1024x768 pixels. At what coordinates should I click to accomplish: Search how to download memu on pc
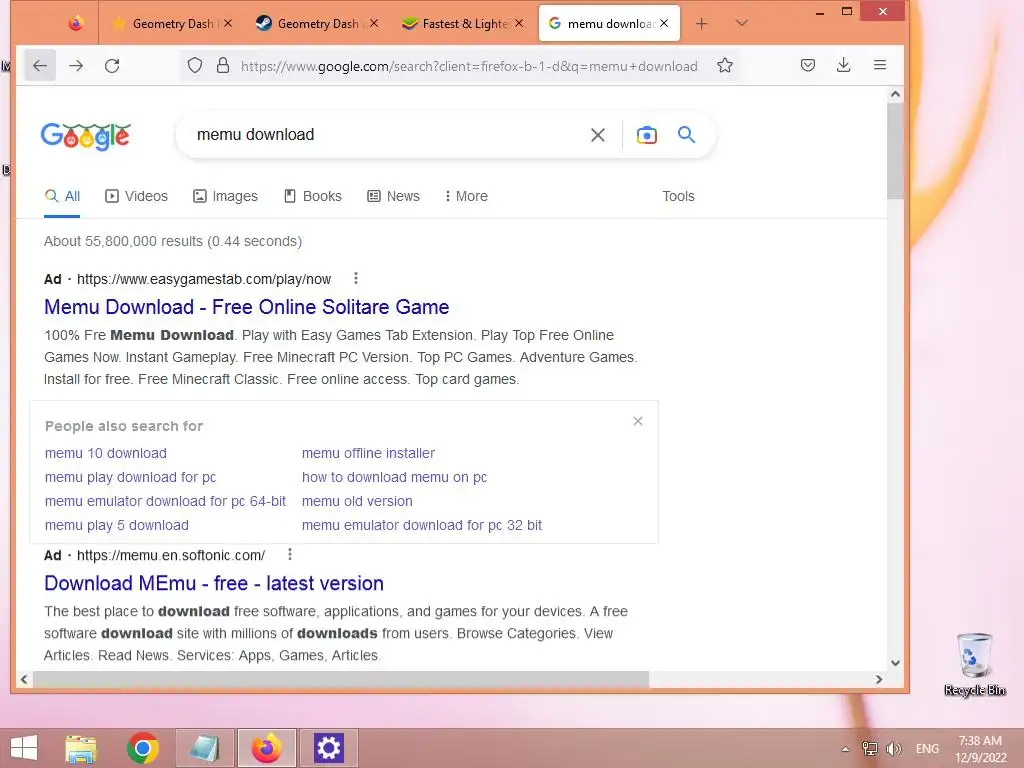pos(394,477)
